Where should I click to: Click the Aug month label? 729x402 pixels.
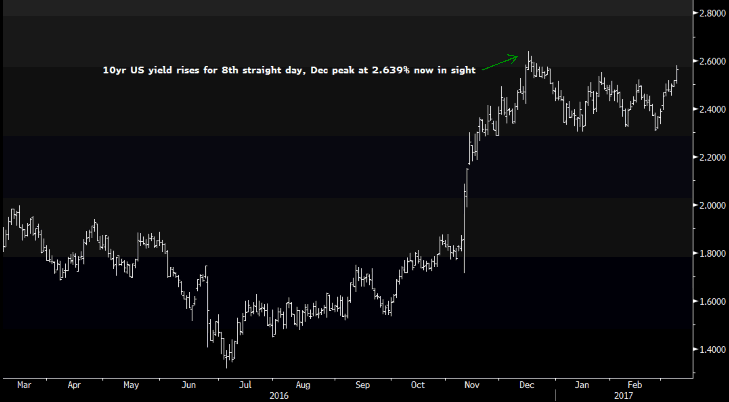(303, 385)
